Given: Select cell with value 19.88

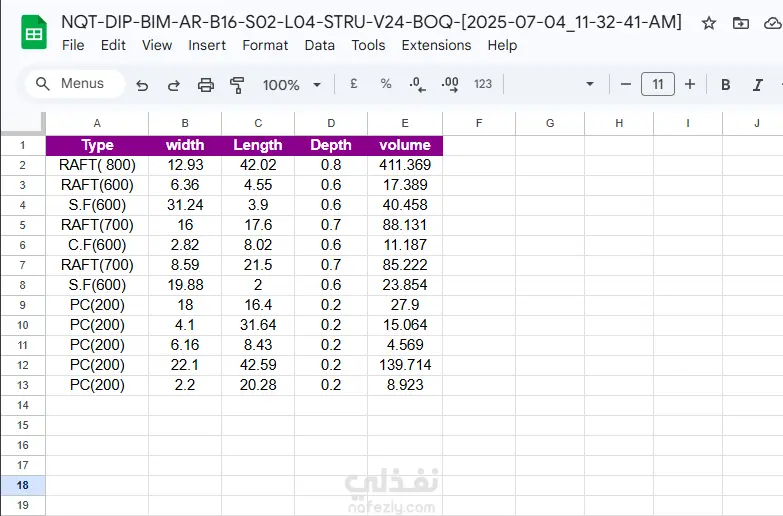Looking at the screenshot, I should click(185, 285).
